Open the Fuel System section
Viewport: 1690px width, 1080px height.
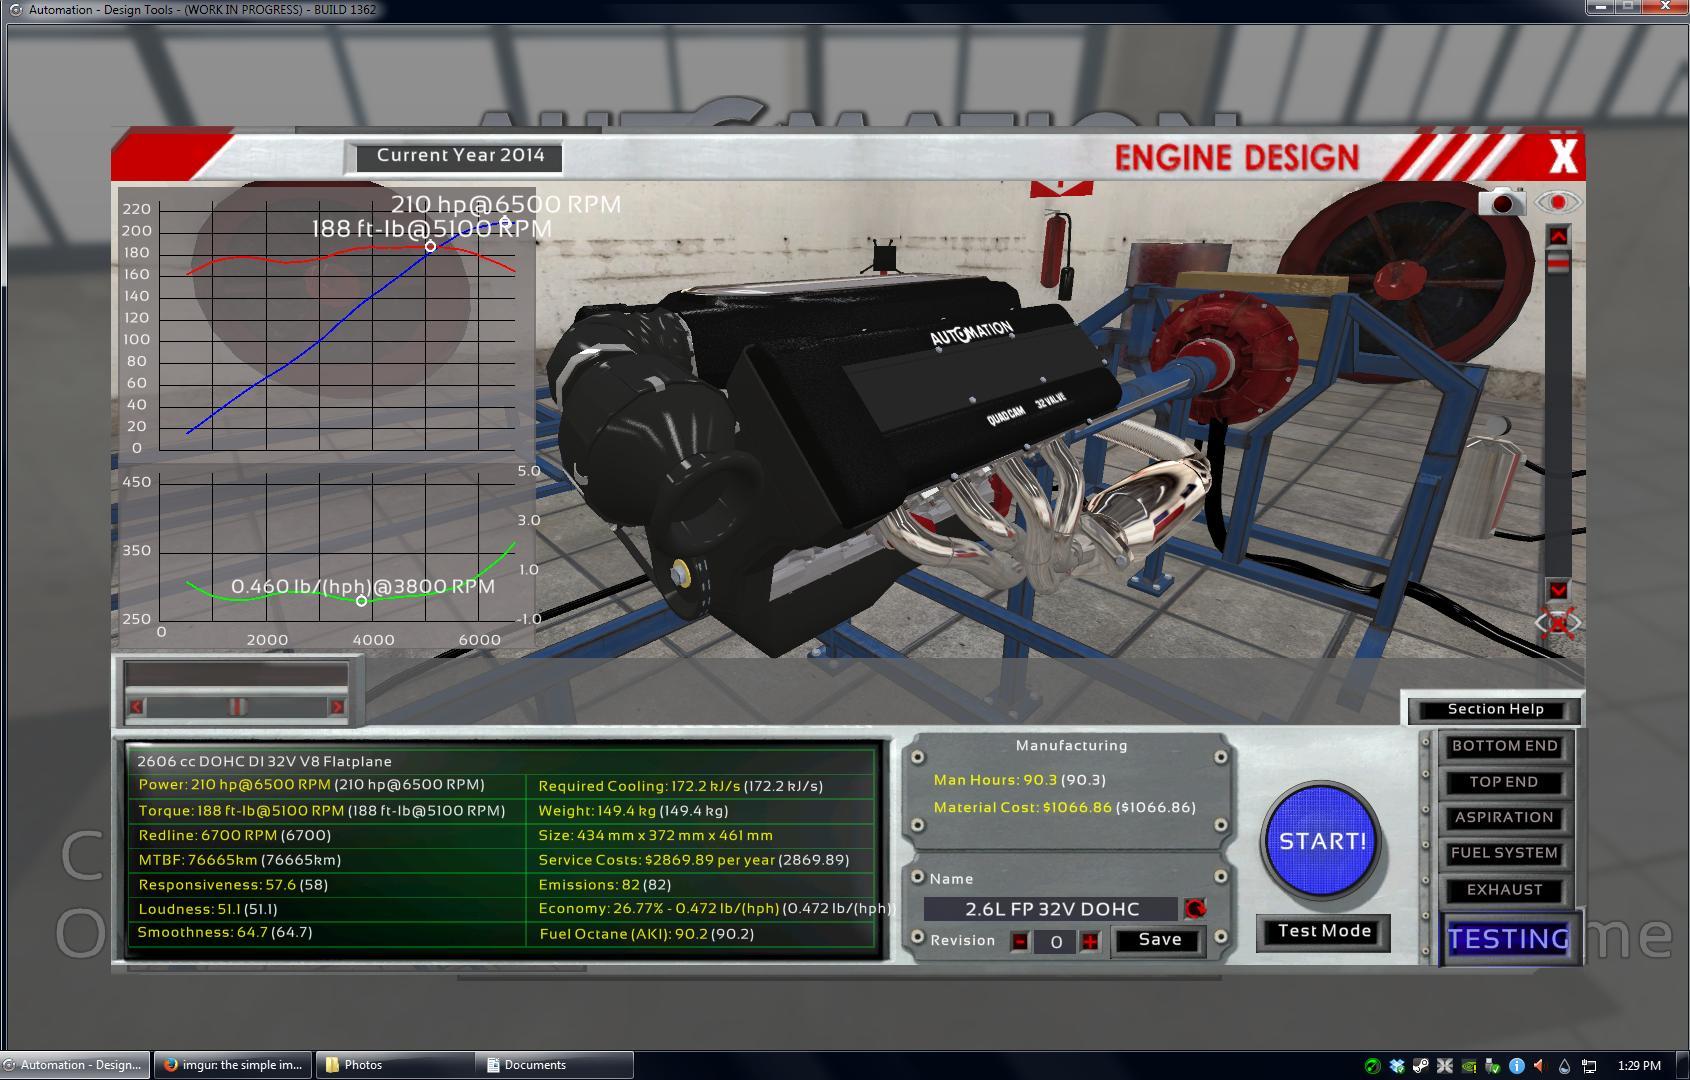(x=1505, y=853)
